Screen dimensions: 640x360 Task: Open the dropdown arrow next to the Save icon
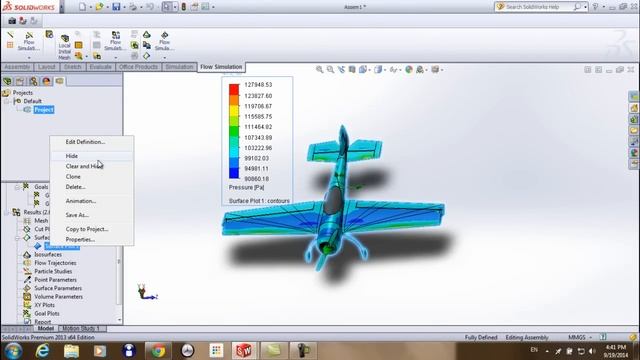[124, 7]
